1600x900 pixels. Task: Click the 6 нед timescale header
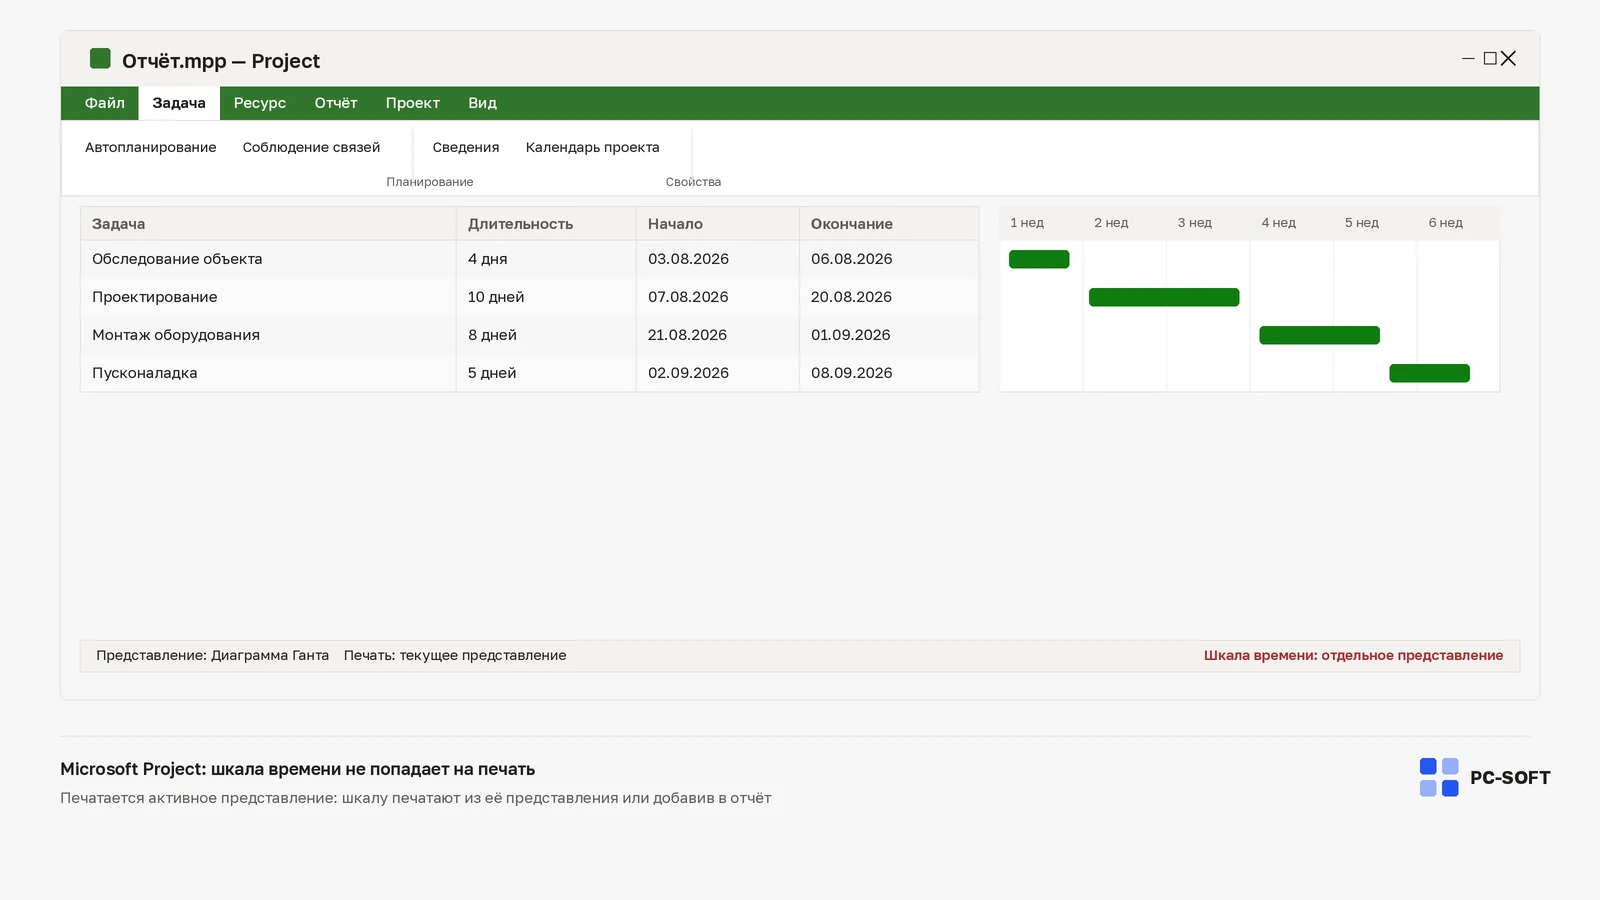[1446, 223]
